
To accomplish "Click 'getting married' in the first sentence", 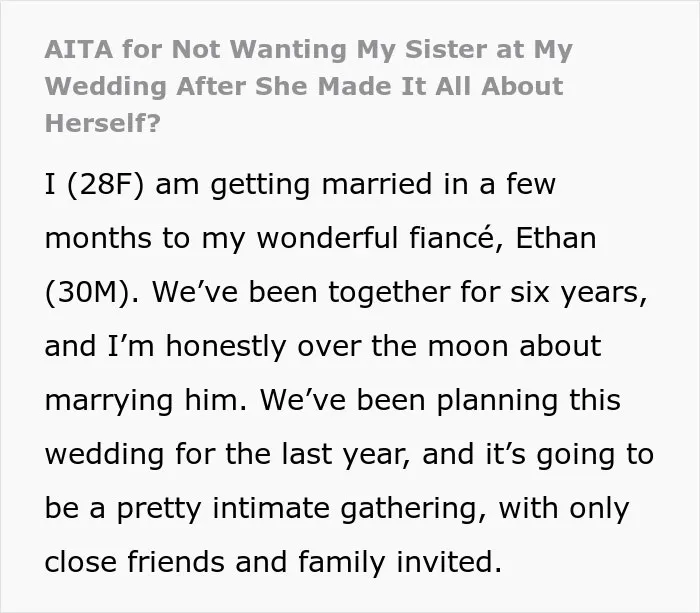I will click(321, 185).
